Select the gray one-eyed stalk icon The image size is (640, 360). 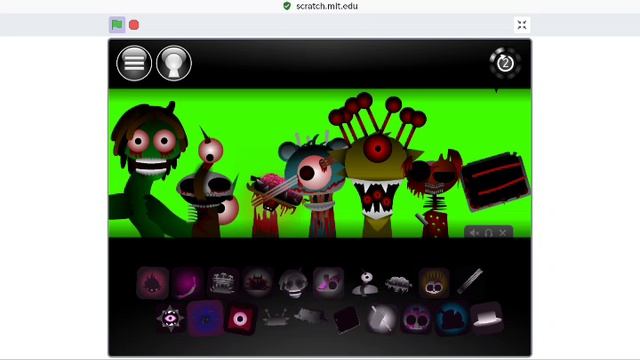coord(365,283)
